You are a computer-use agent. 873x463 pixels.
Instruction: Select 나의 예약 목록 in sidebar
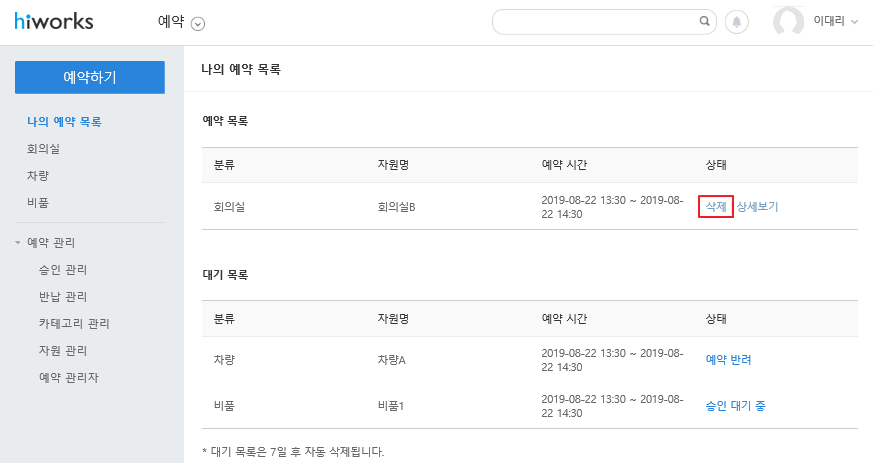64,122
